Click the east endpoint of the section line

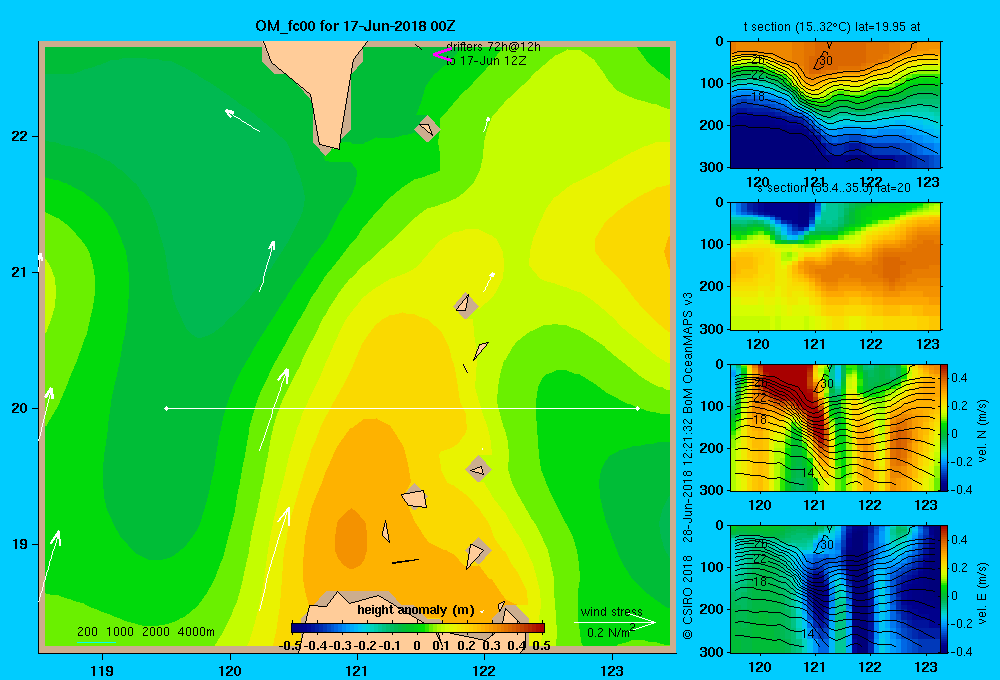tap(637, 408)
